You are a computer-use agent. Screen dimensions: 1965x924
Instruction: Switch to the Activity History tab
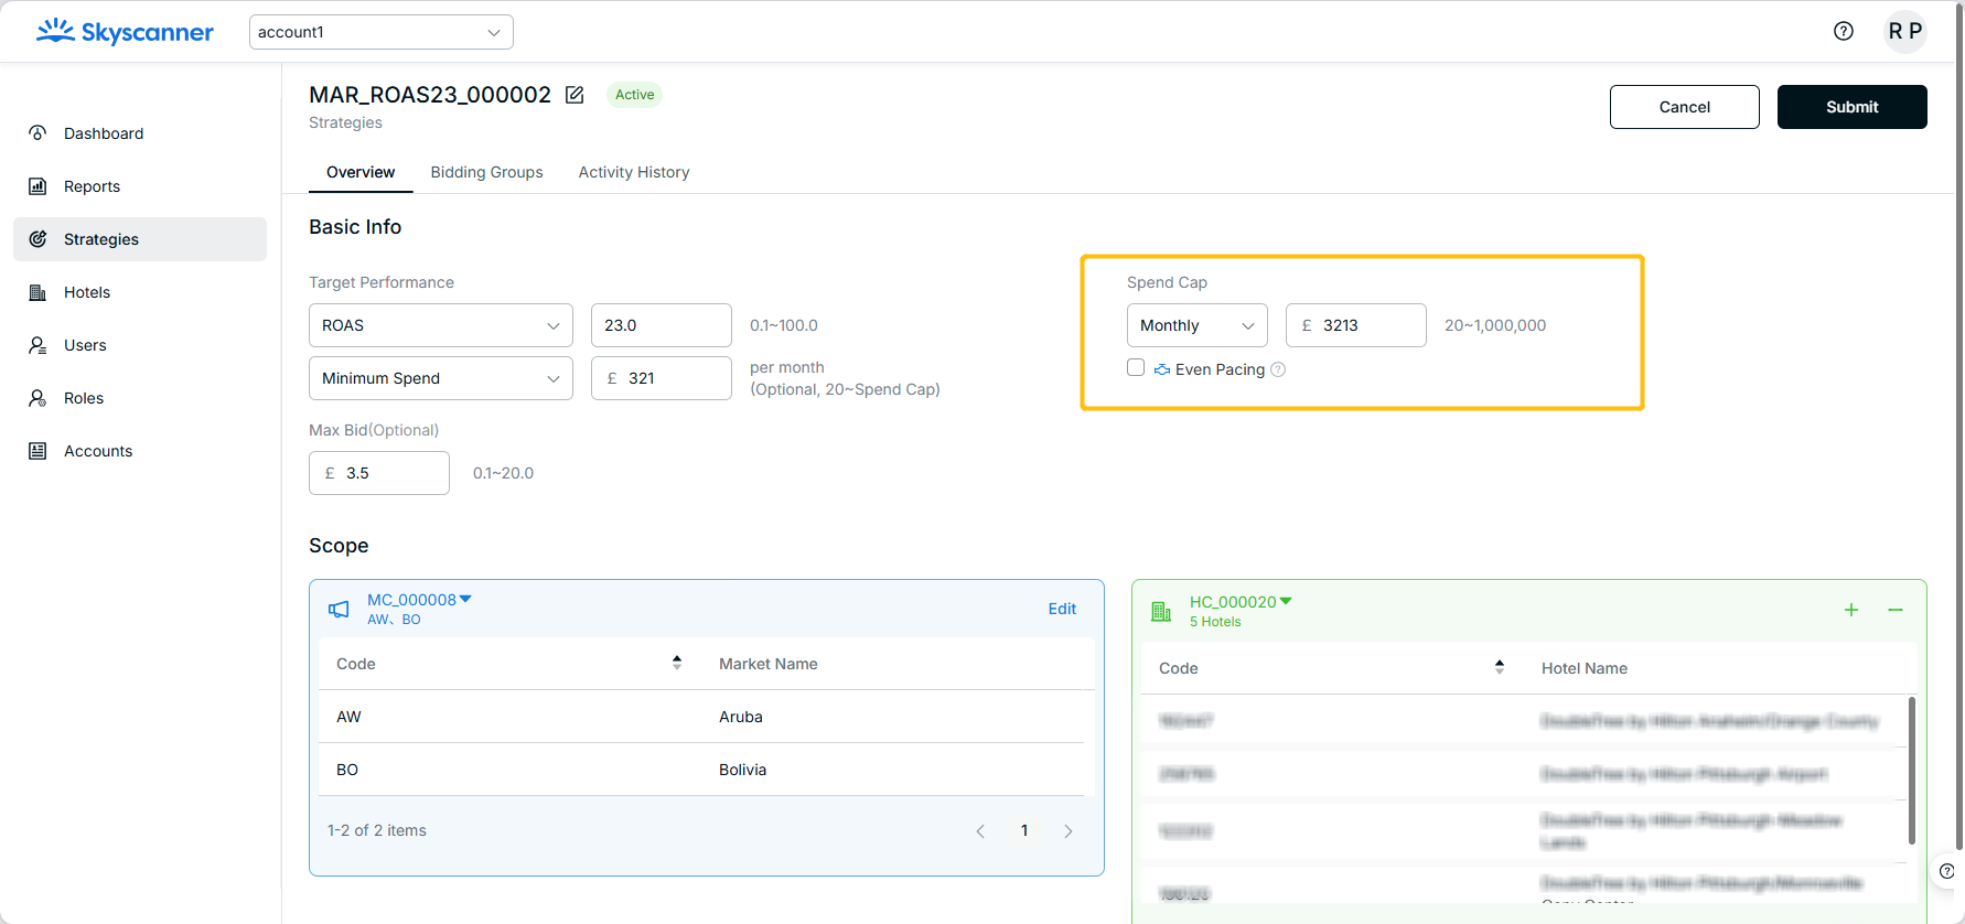[634, 172]
